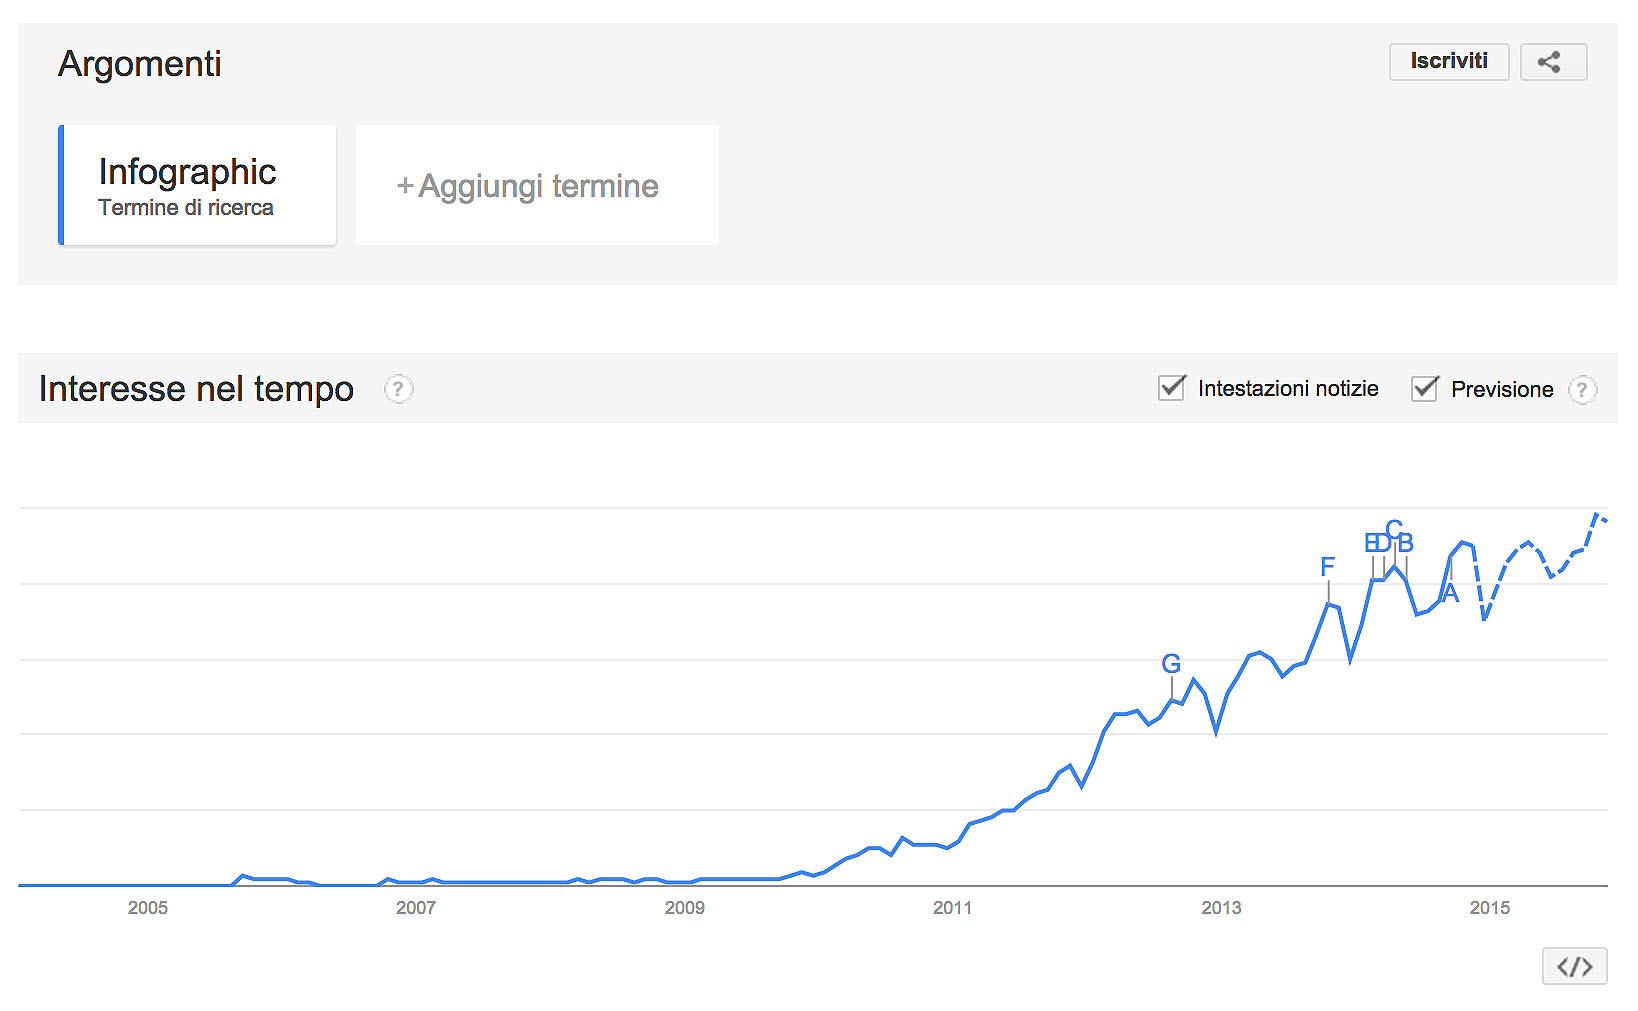The height and width of the screenshot is (1011, 1638).
Task: Click news marker B on the chart
Action: pyautogui.click(x=1405, y=543)
